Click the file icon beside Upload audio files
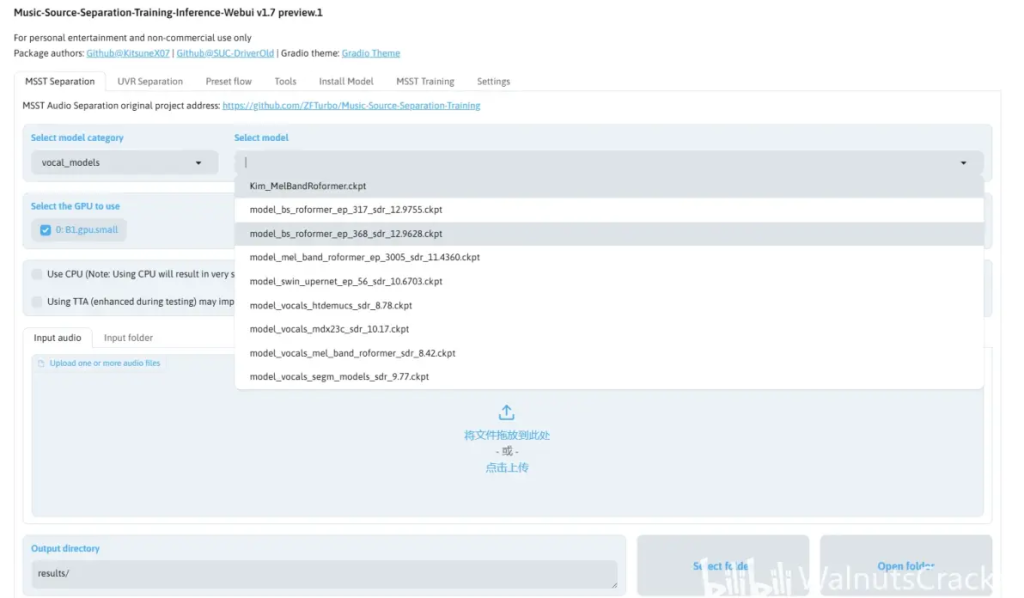Screen dimensions: 1024x598 [x=41, y=364]
